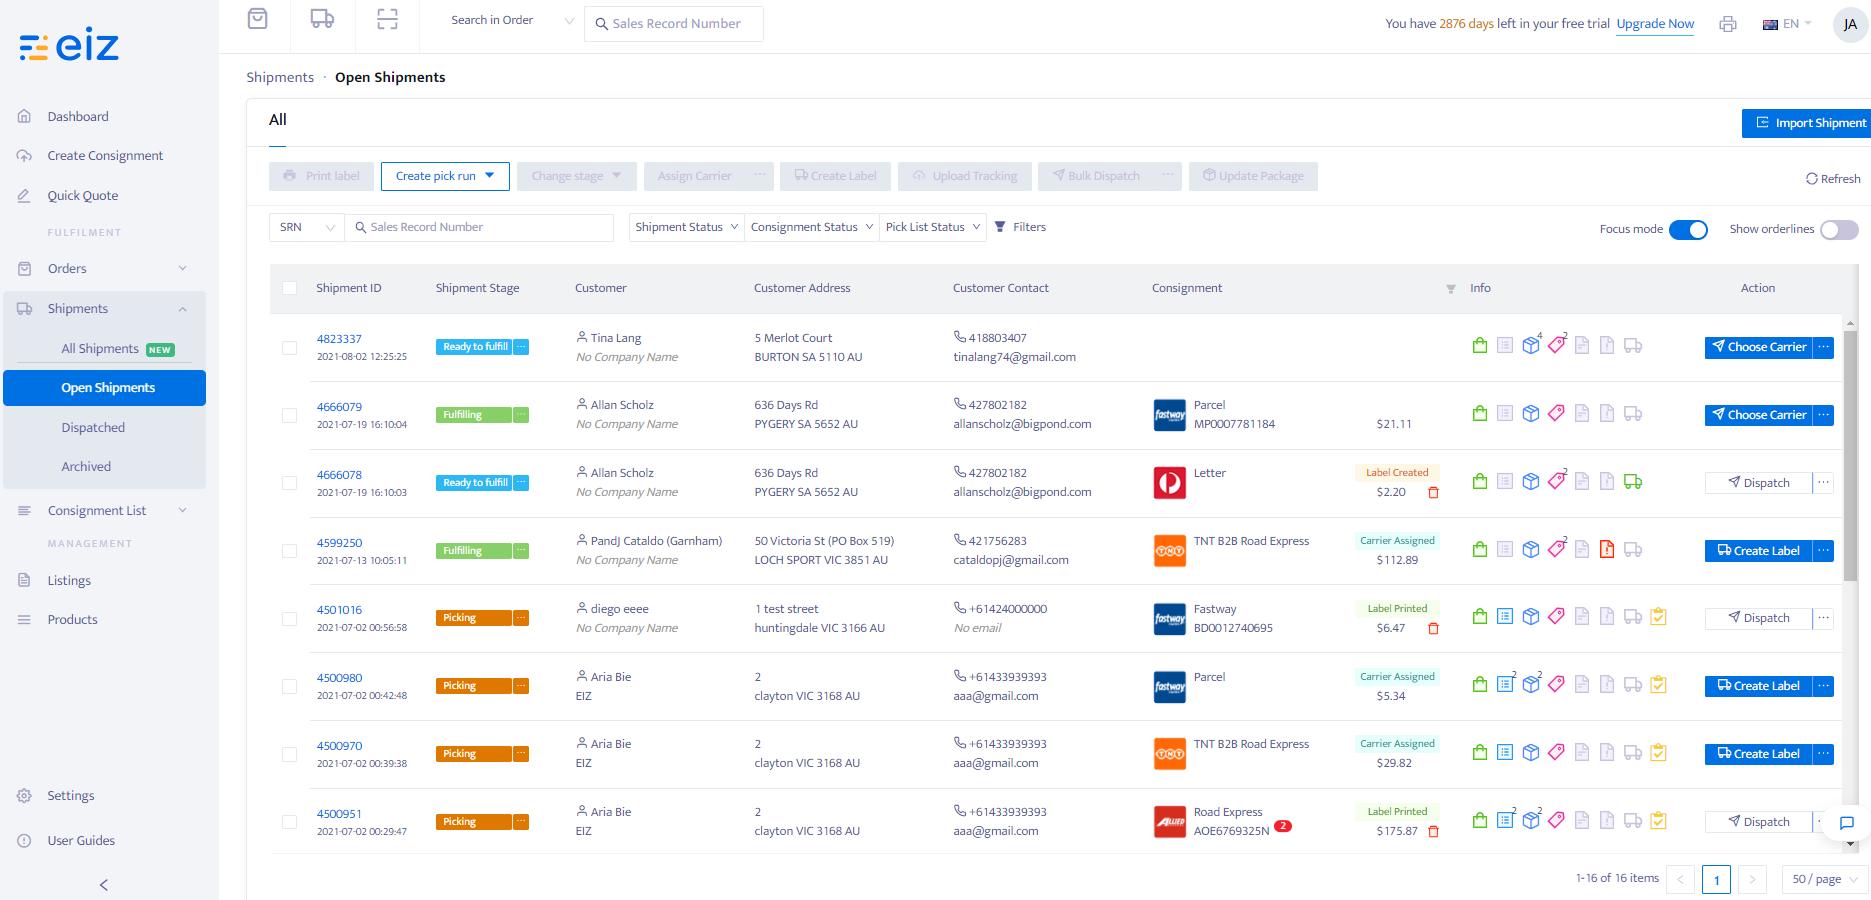Click the red document alert icon for shipment 4599250
Viewport: 1871px width, 900px height.
pyautogui.click(x=1607, y=549)
